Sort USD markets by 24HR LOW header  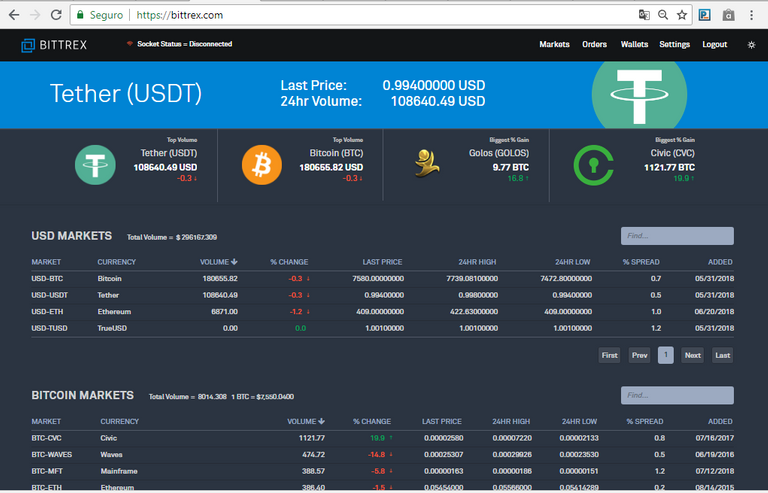point(573,262)
